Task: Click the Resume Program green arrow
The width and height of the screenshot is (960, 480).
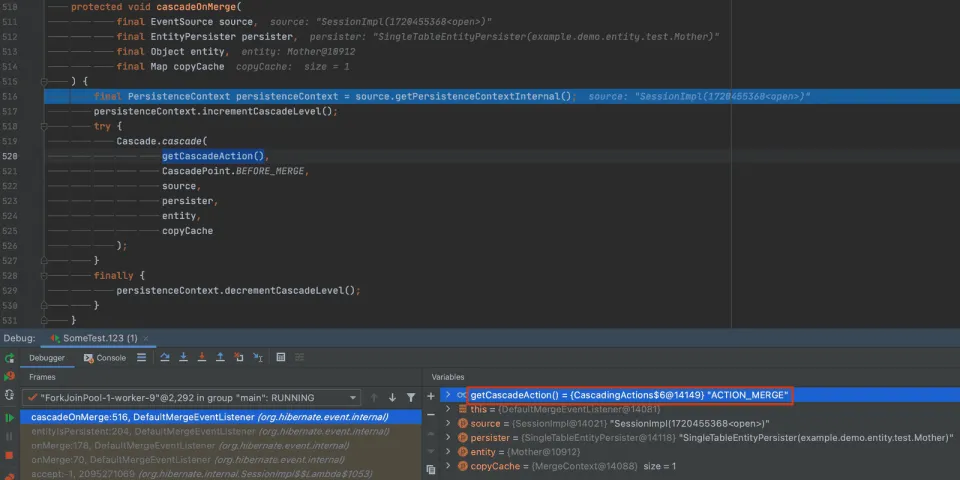Action: coord(9,418)
